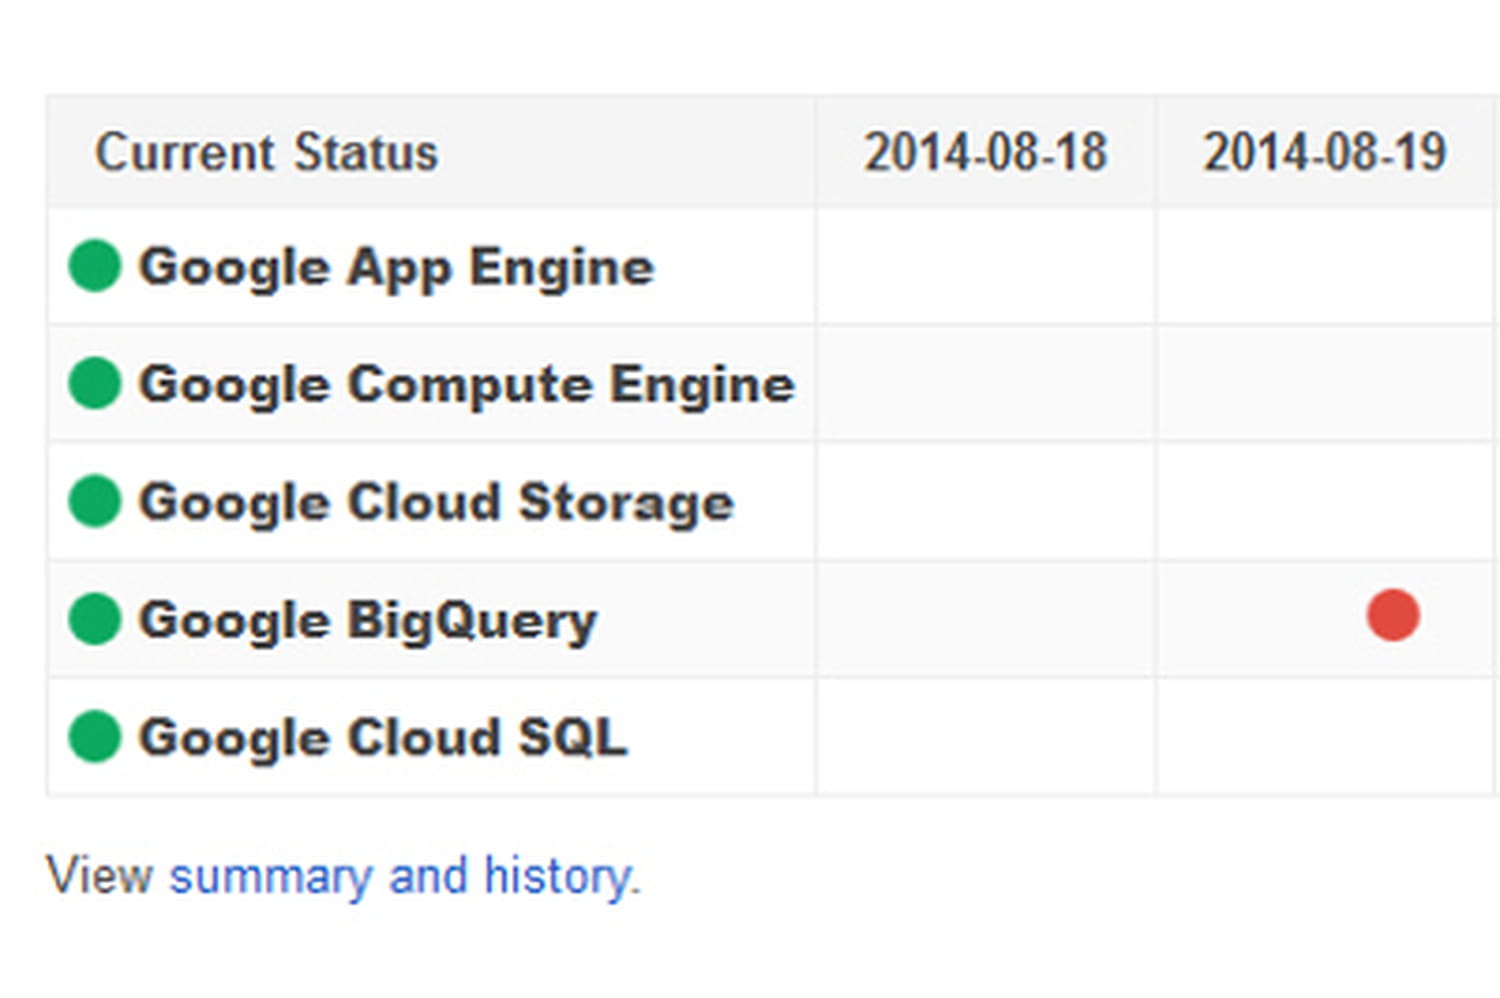
Task: Open the summary and history link
Action: [x=403, y=876]
